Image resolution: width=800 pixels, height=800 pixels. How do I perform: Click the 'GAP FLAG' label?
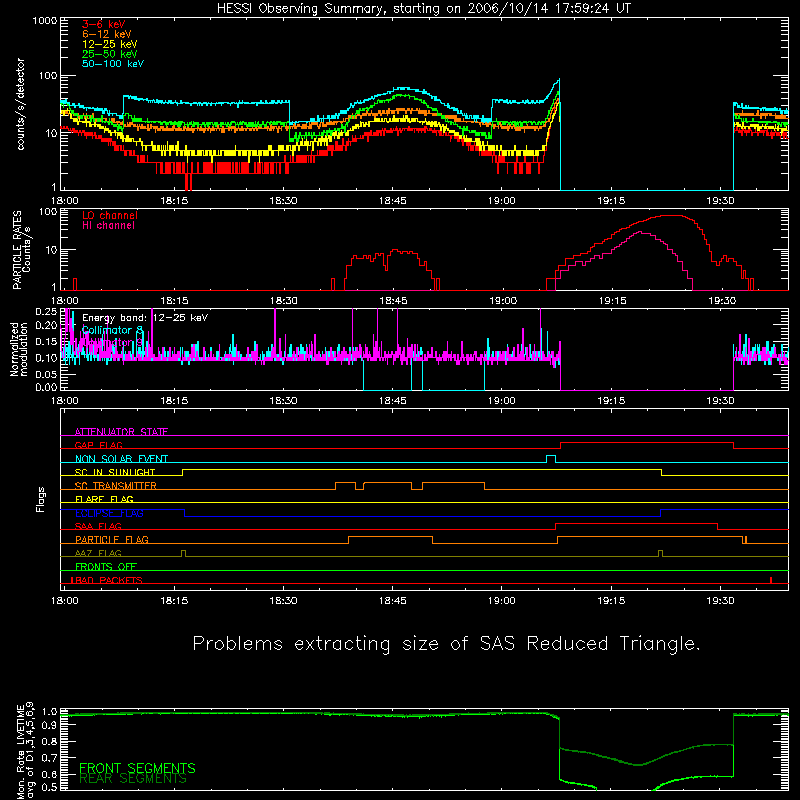click(x=98, y=445)
